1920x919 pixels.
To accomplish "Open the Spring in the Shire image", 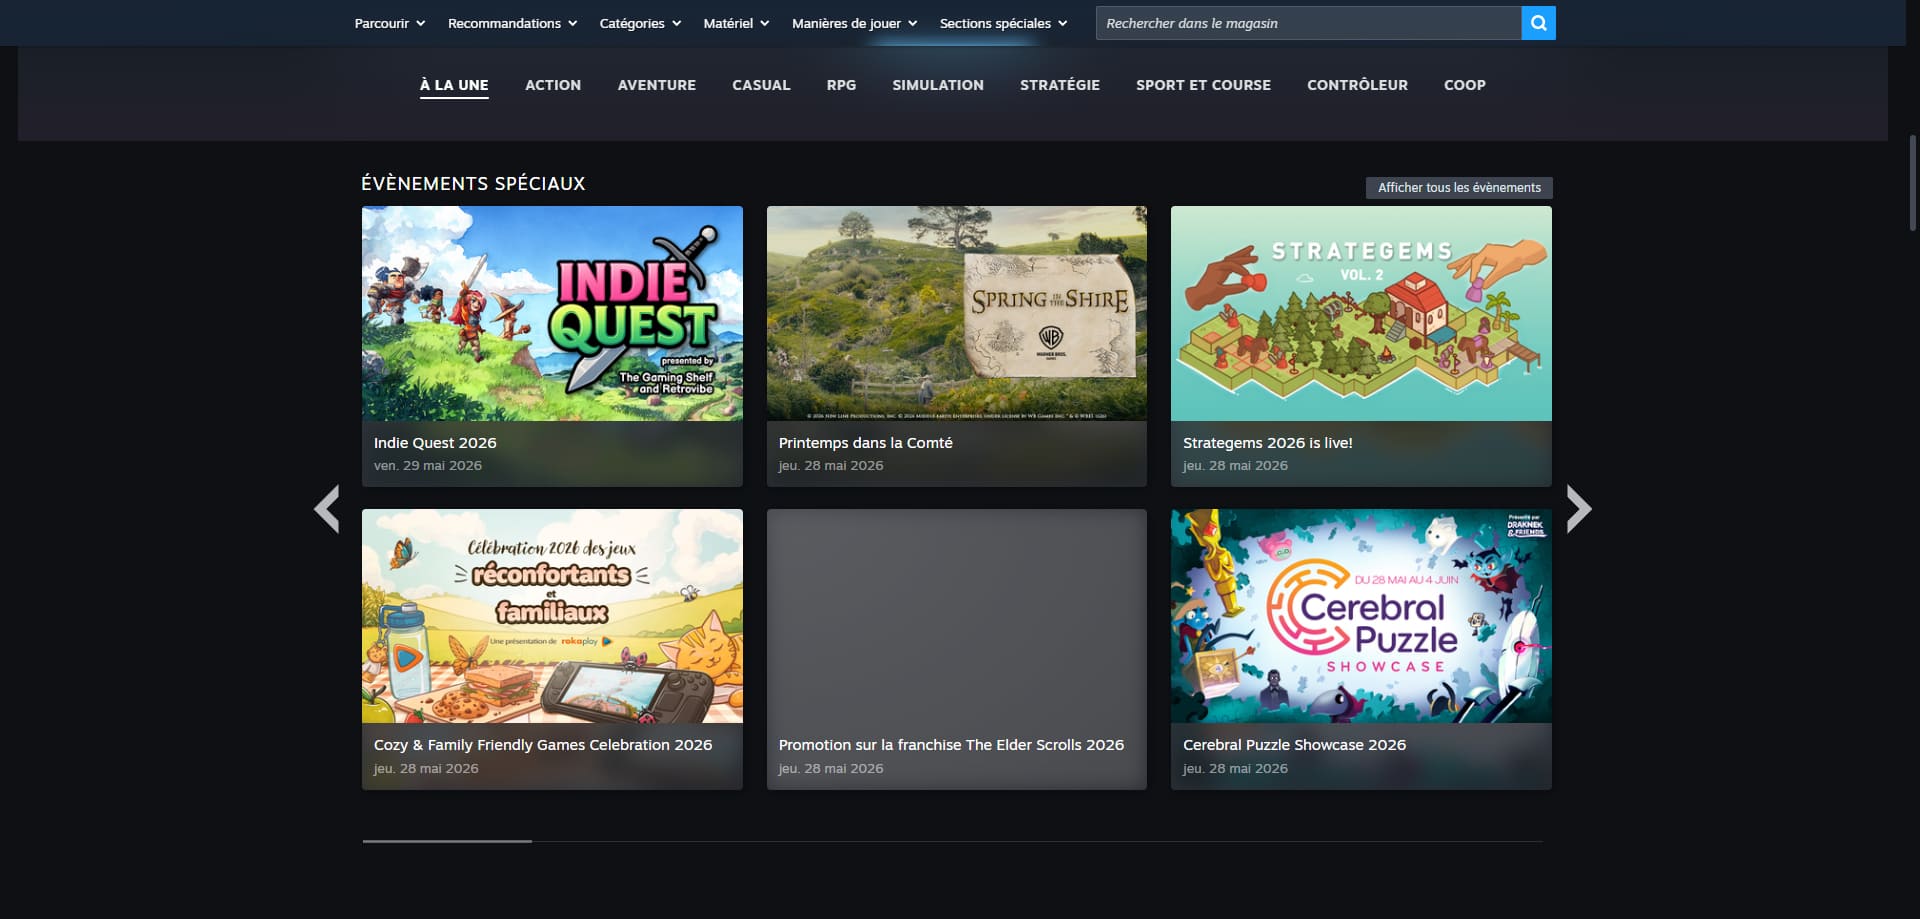I will pos(956,313).
